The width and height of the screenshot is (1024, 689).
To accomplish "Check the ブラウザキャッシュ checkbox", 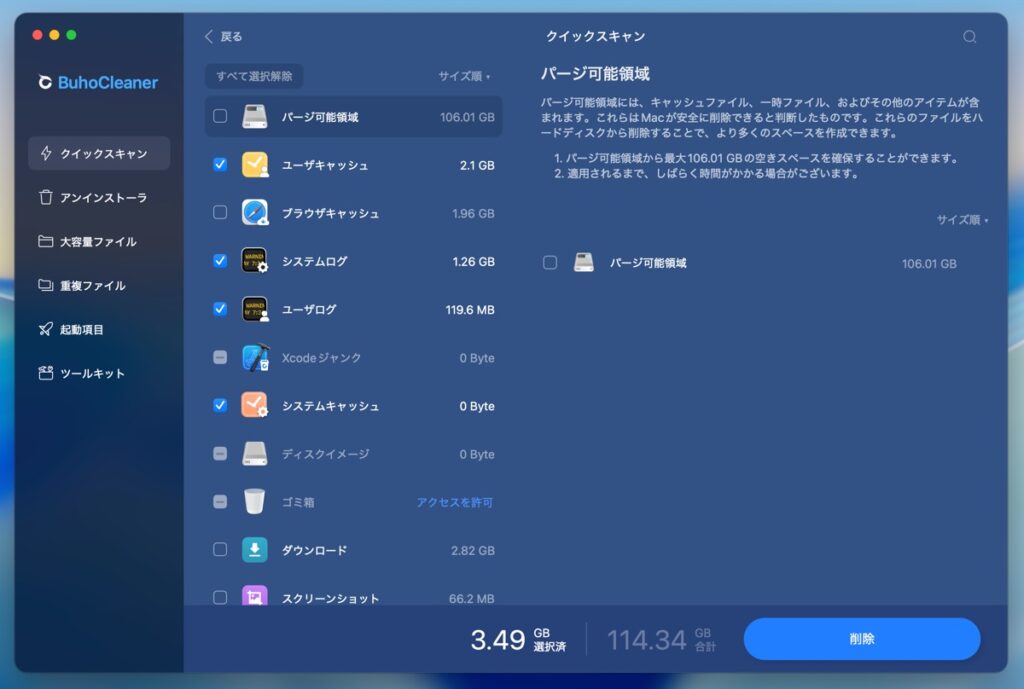I will pyautogui.click(x=220, y=213).
